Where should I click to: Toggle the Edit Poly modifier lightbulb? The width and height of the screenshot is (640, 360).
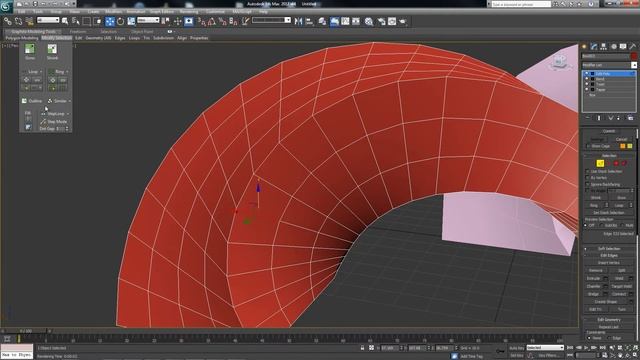[587, 74]
